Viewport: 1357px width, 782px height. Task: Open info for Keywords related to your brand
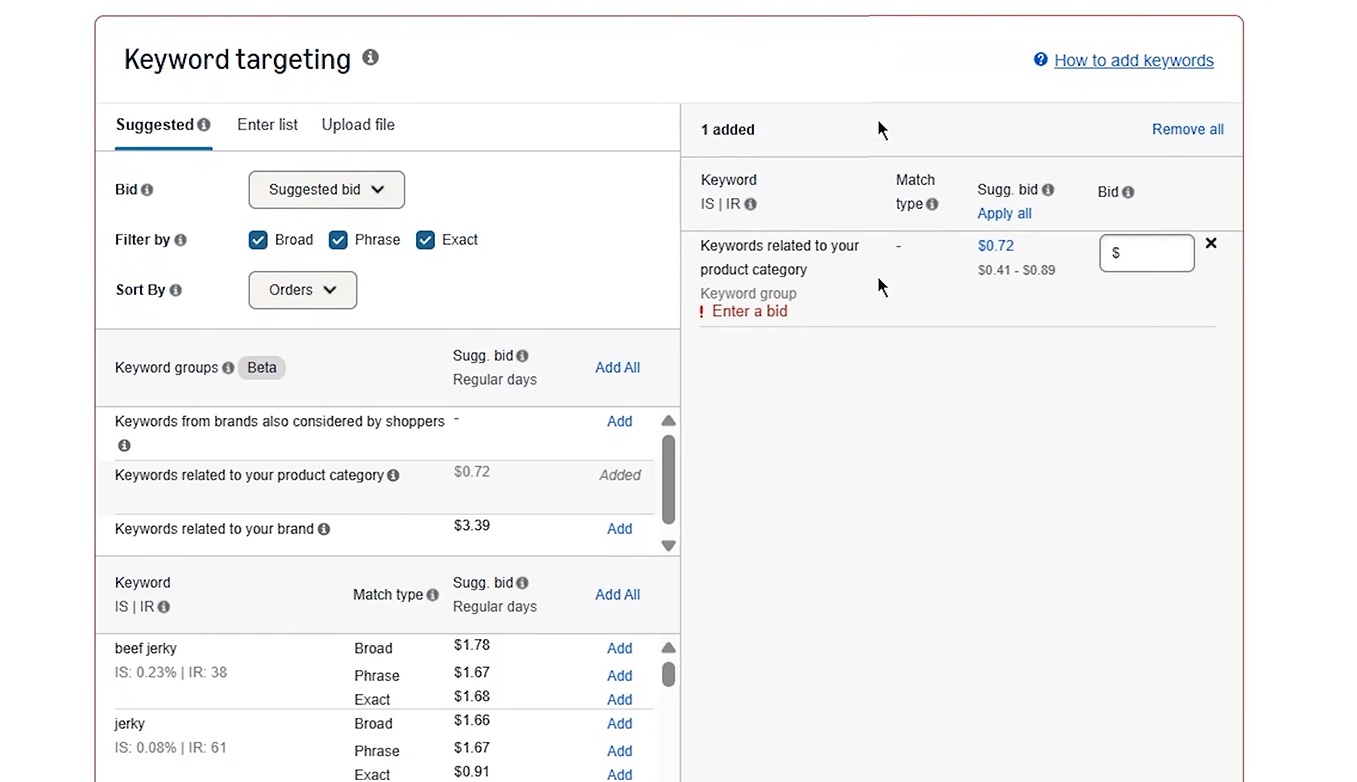coord(324,529)
